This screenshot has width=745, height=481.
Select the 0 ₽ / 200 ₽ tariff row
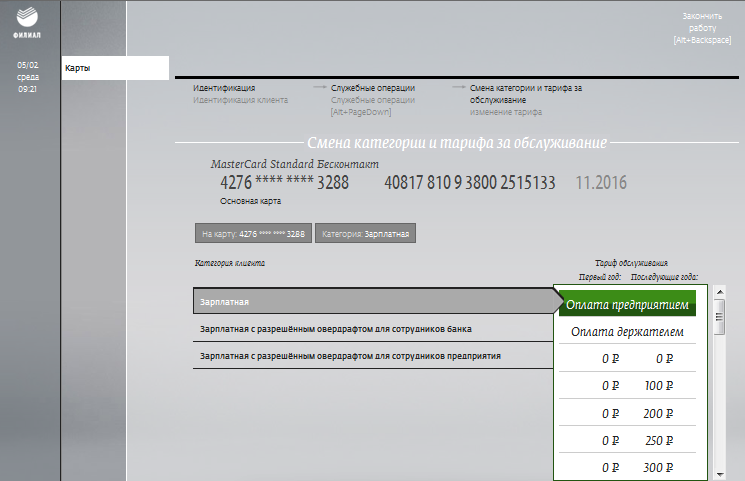click(627, 413)
